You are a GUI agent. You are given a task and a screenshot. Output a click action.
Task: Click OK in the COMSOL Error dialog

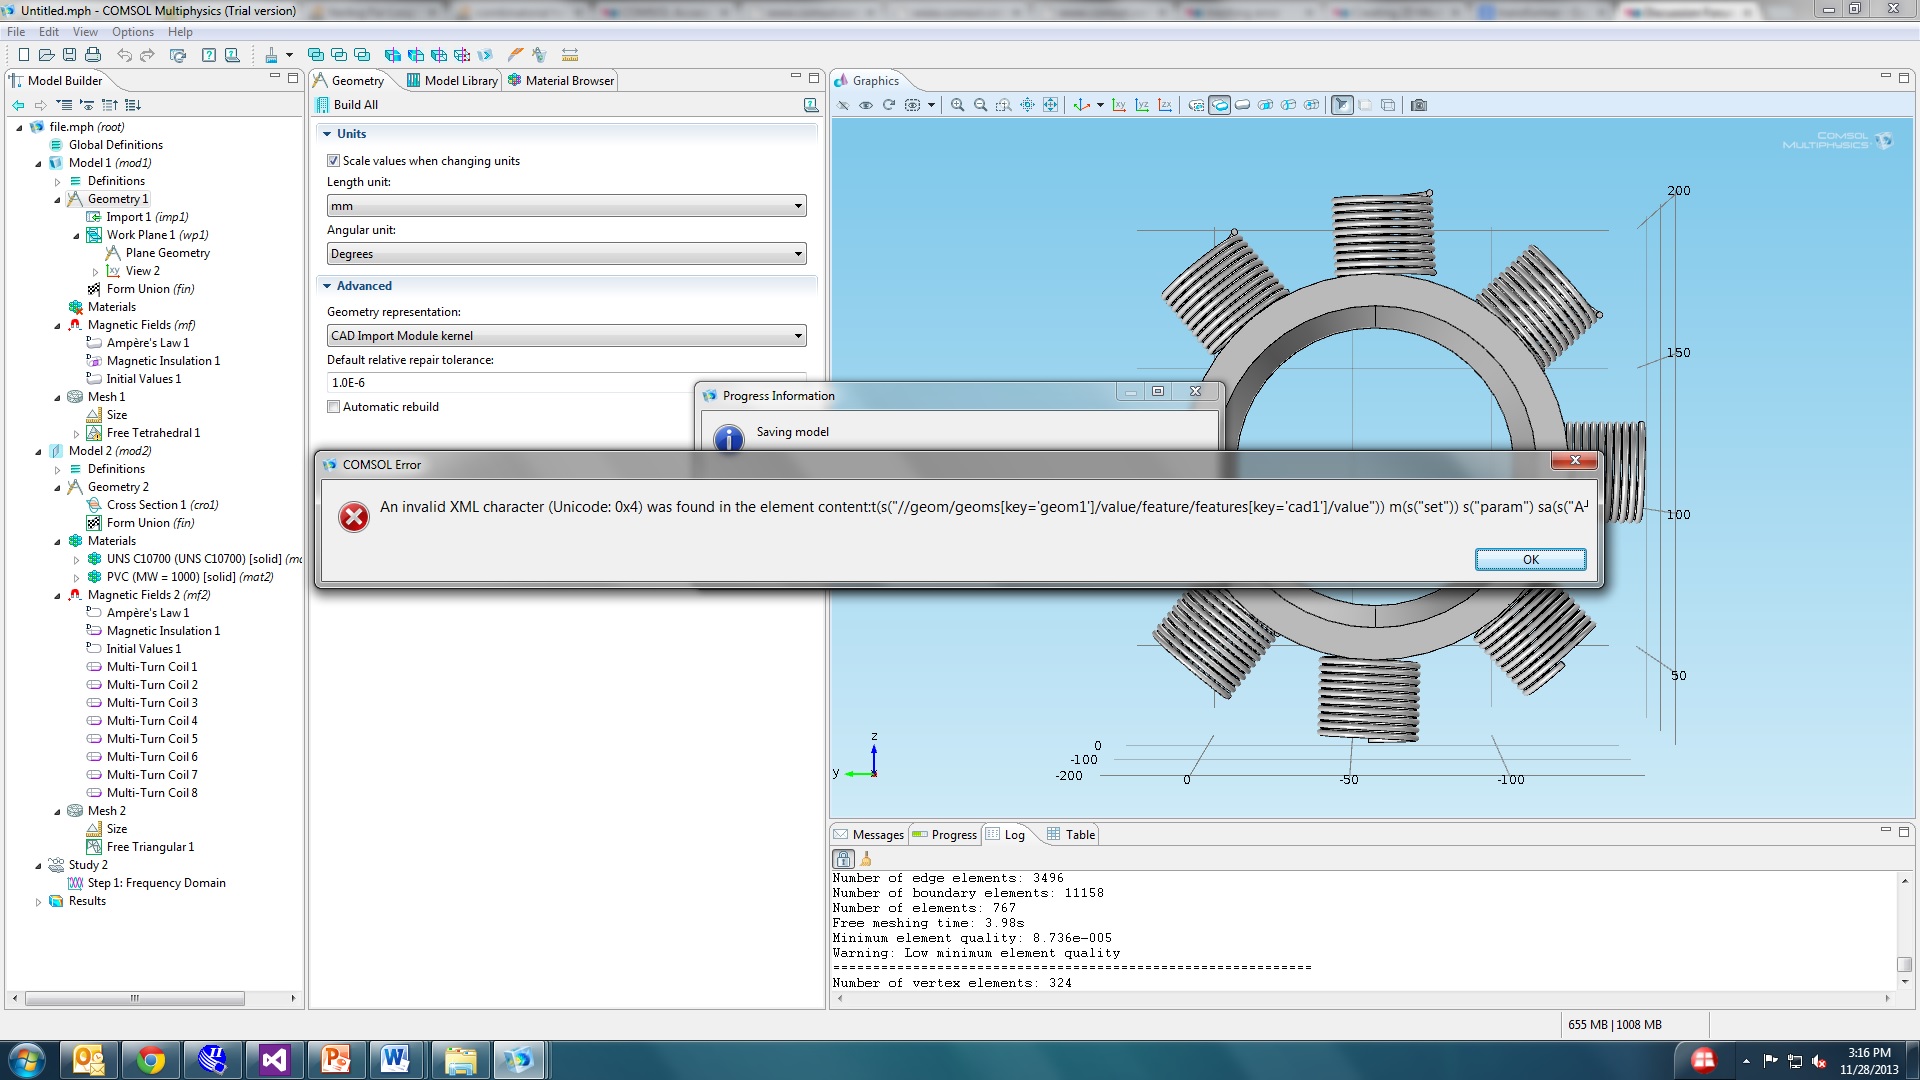1529,560
